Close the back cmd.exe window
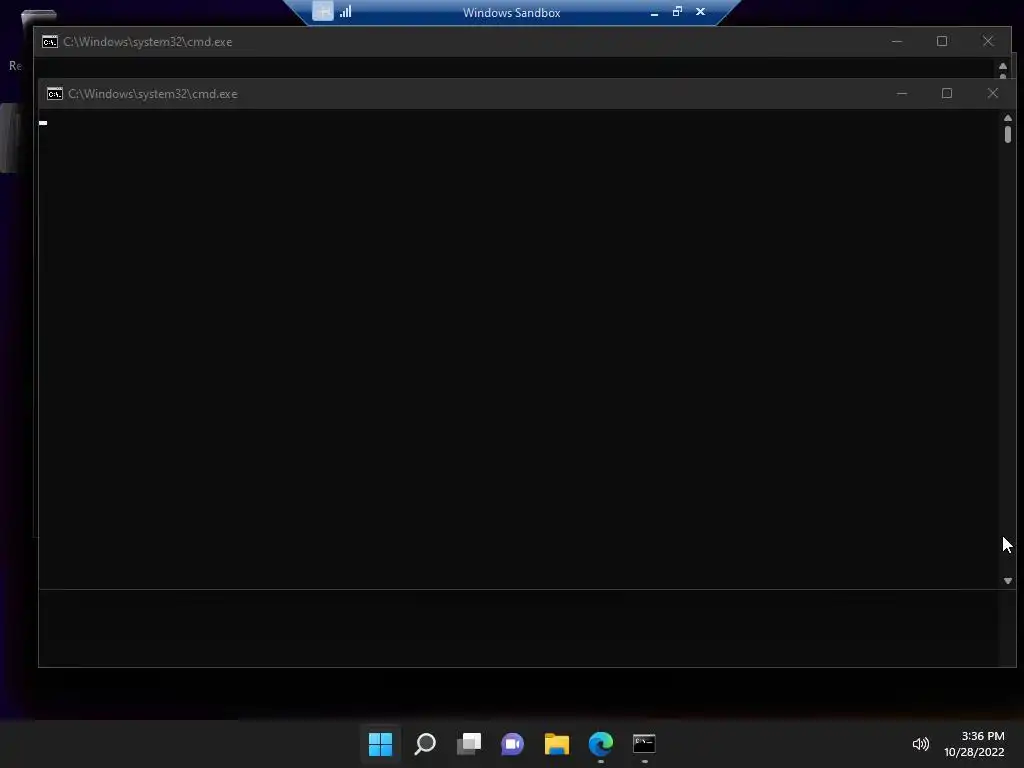The image size is (1024, 768). click(x=988, y=41)
